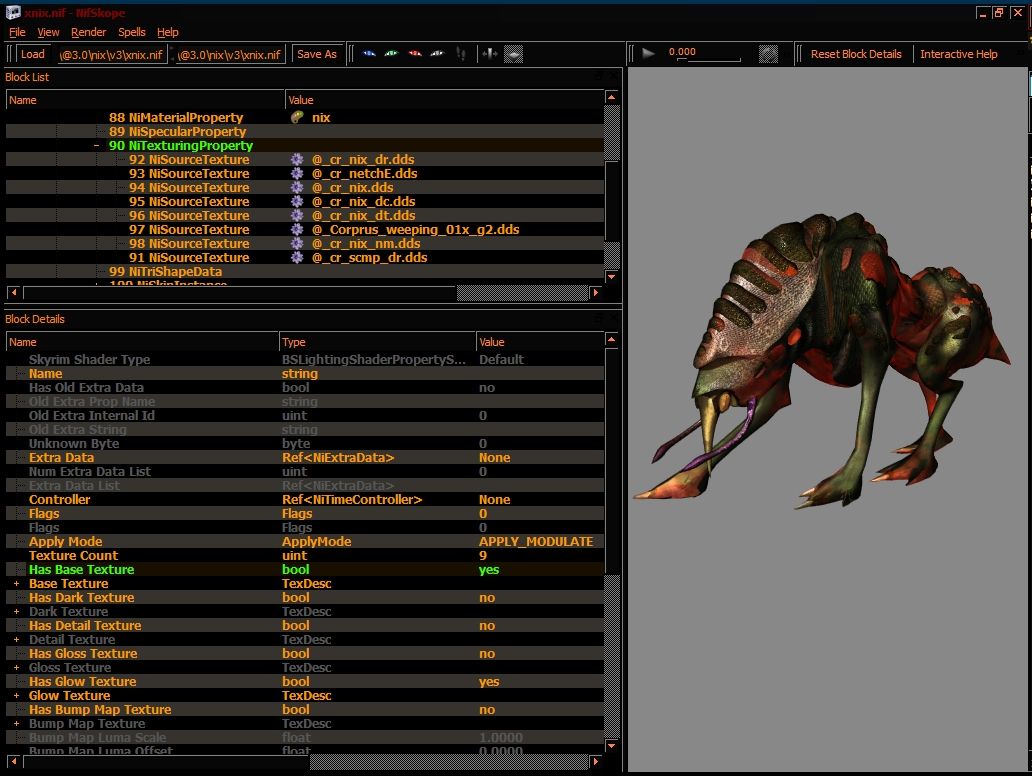Collapse the 90 NiTexturingProperty node

click(x=97, y=145)
